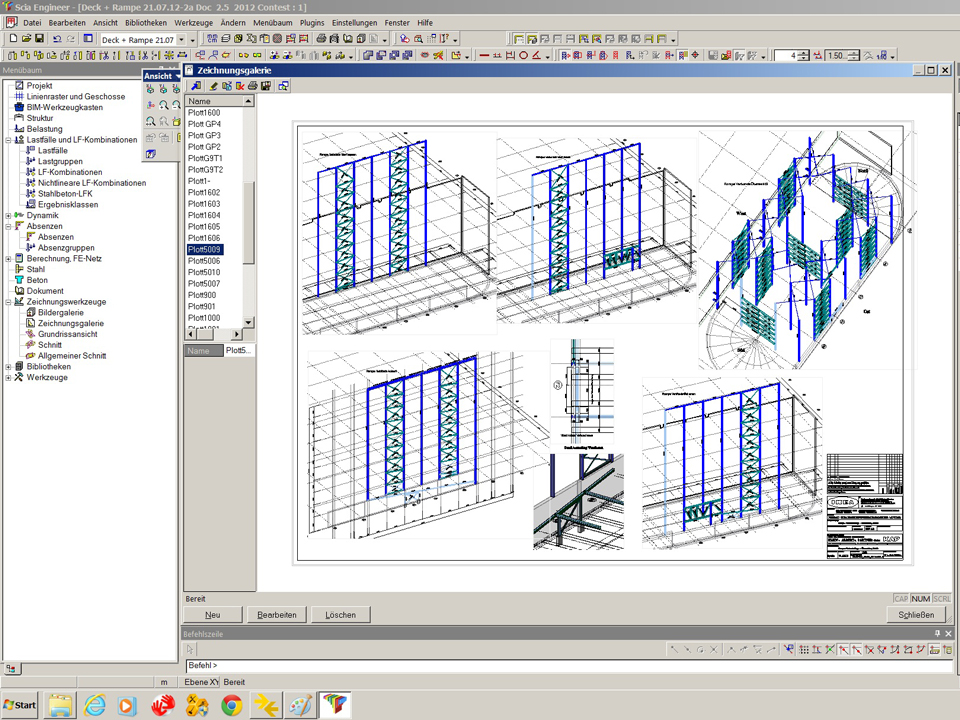Image resolution: width=960 pixels, height=720 pixels.
Task: Open Bildergalerie in the menu tree
Action: (60, 312)
